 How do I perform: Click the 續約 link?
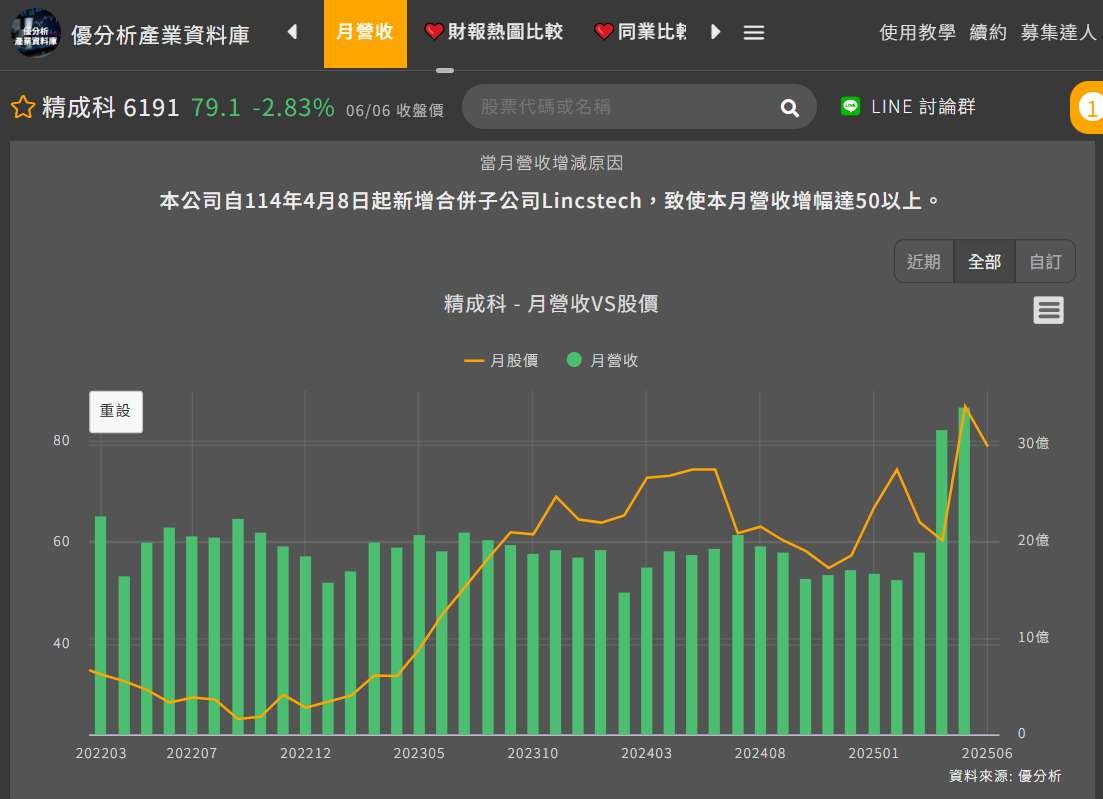pos(988,32)
